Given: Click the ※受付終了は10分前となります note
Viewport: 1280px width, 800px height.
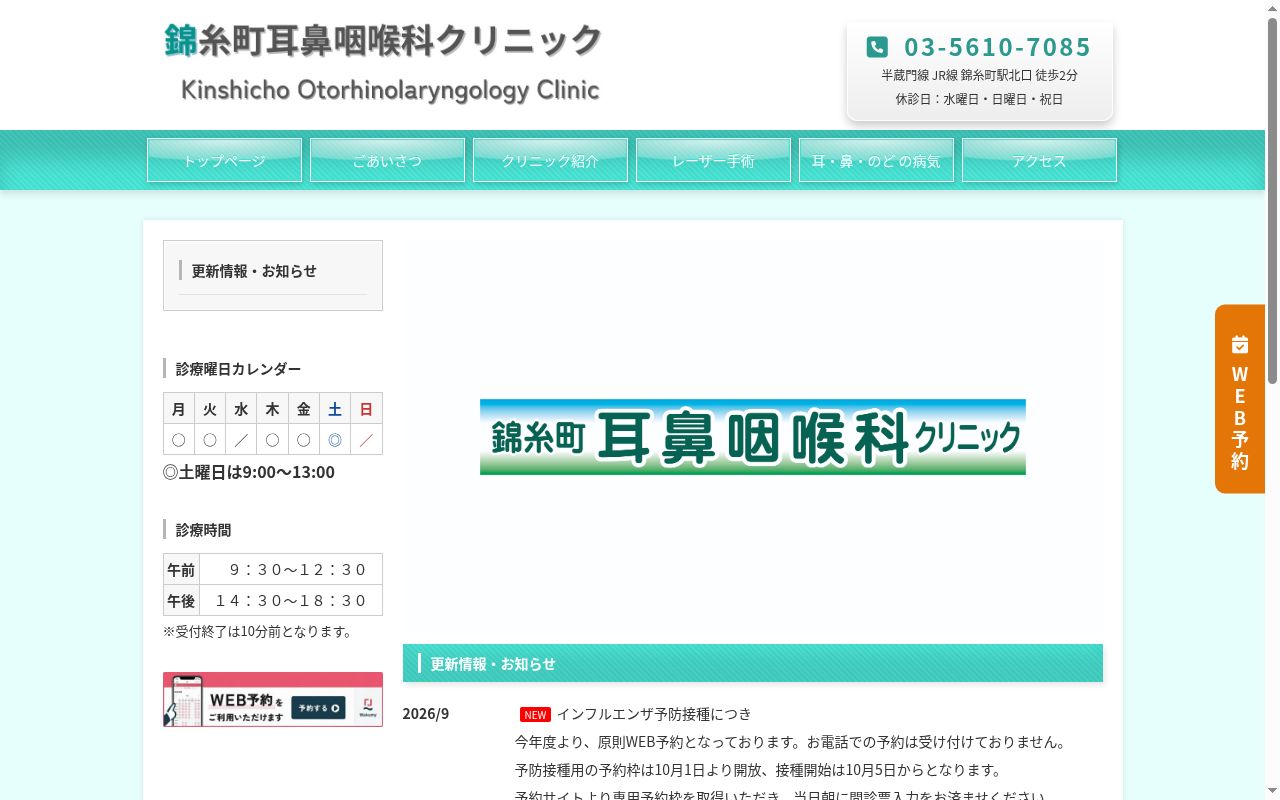Looking at the screenshot, I should [x=258, y=631].
